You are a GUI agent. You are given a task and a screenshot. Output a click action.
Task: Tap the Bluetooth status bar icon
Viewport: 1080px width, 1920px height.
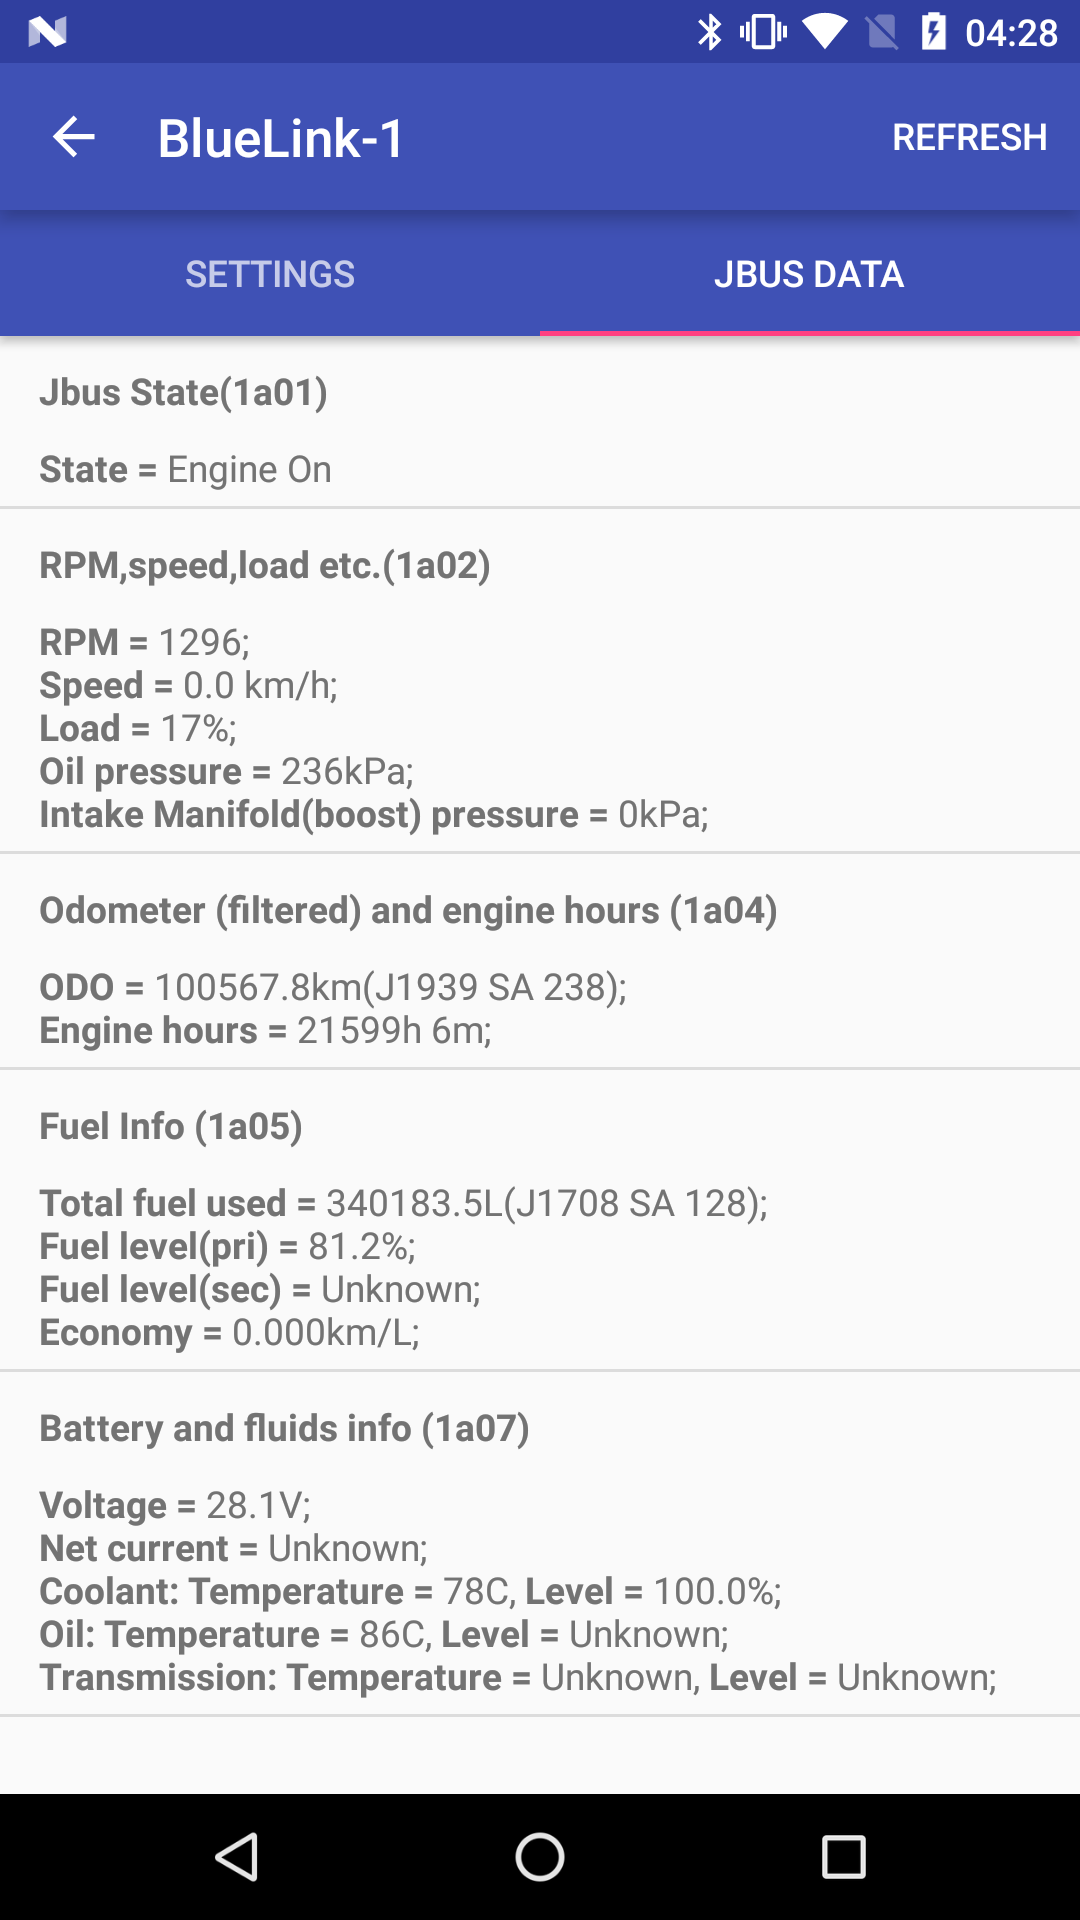click(x=709, y=32)
